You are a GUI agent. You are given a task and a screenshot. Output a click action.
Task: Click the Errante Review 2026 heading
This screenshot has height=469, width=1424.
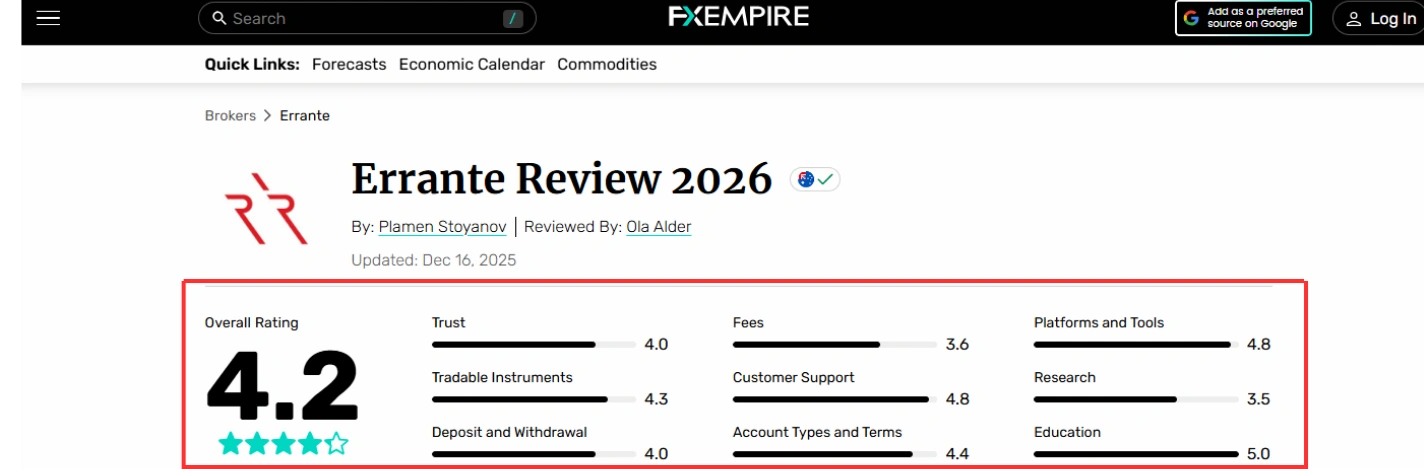[562, 179]
